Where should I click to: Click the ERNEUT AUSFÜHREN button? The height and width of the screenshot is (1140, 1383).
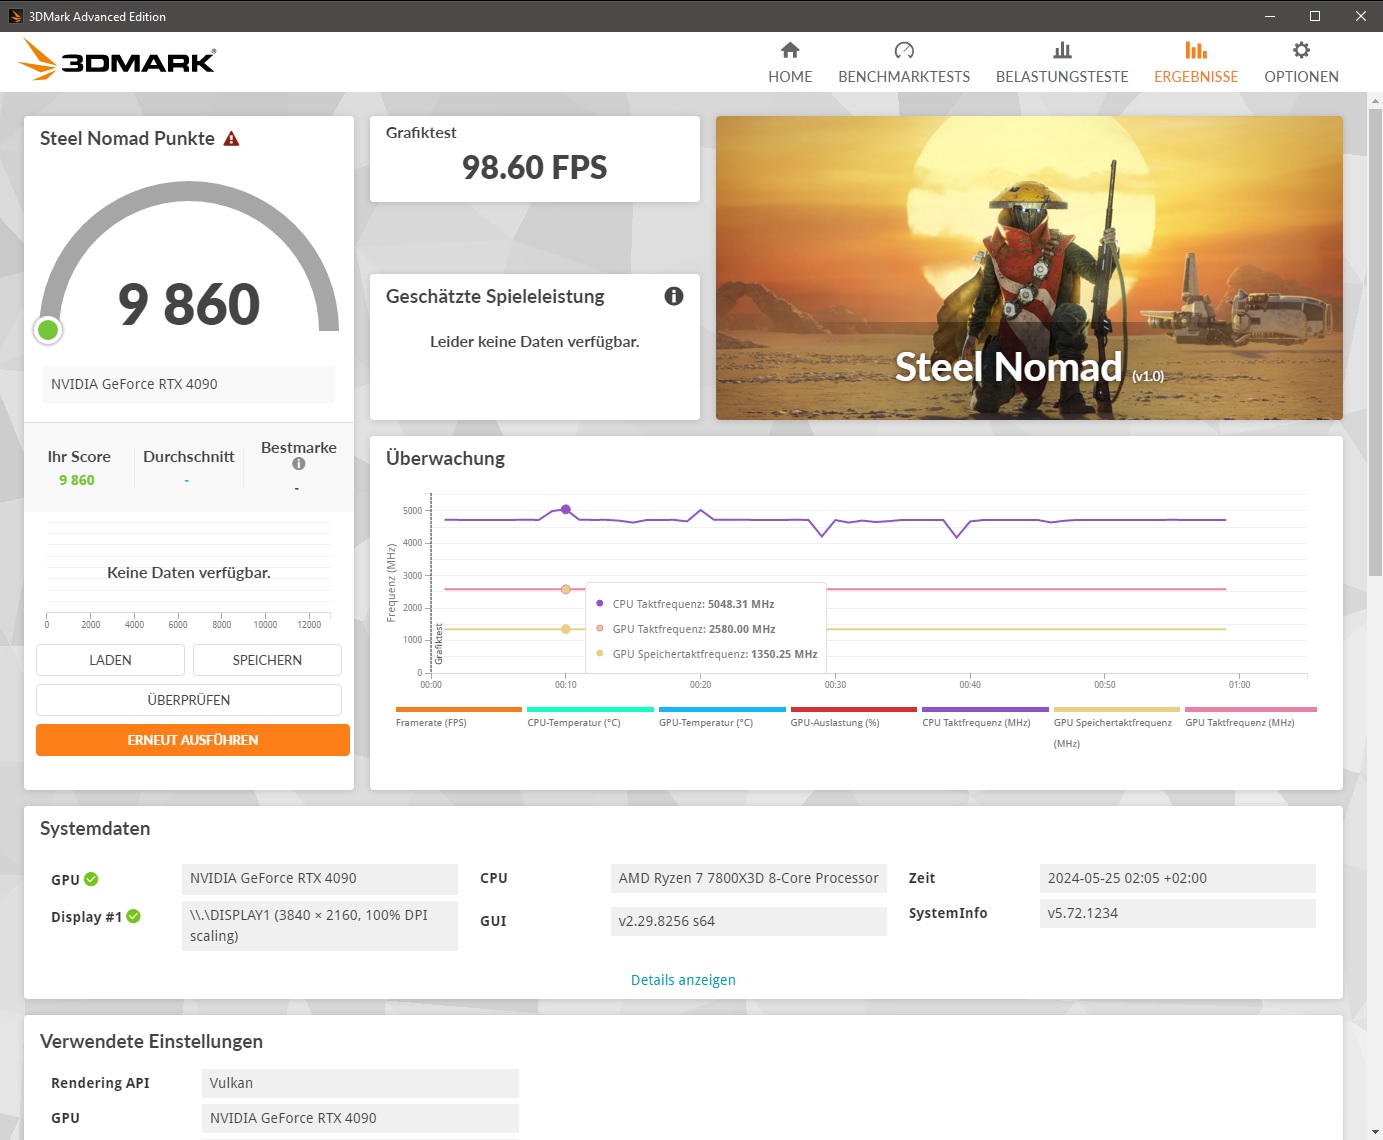[x=193, y=740]
